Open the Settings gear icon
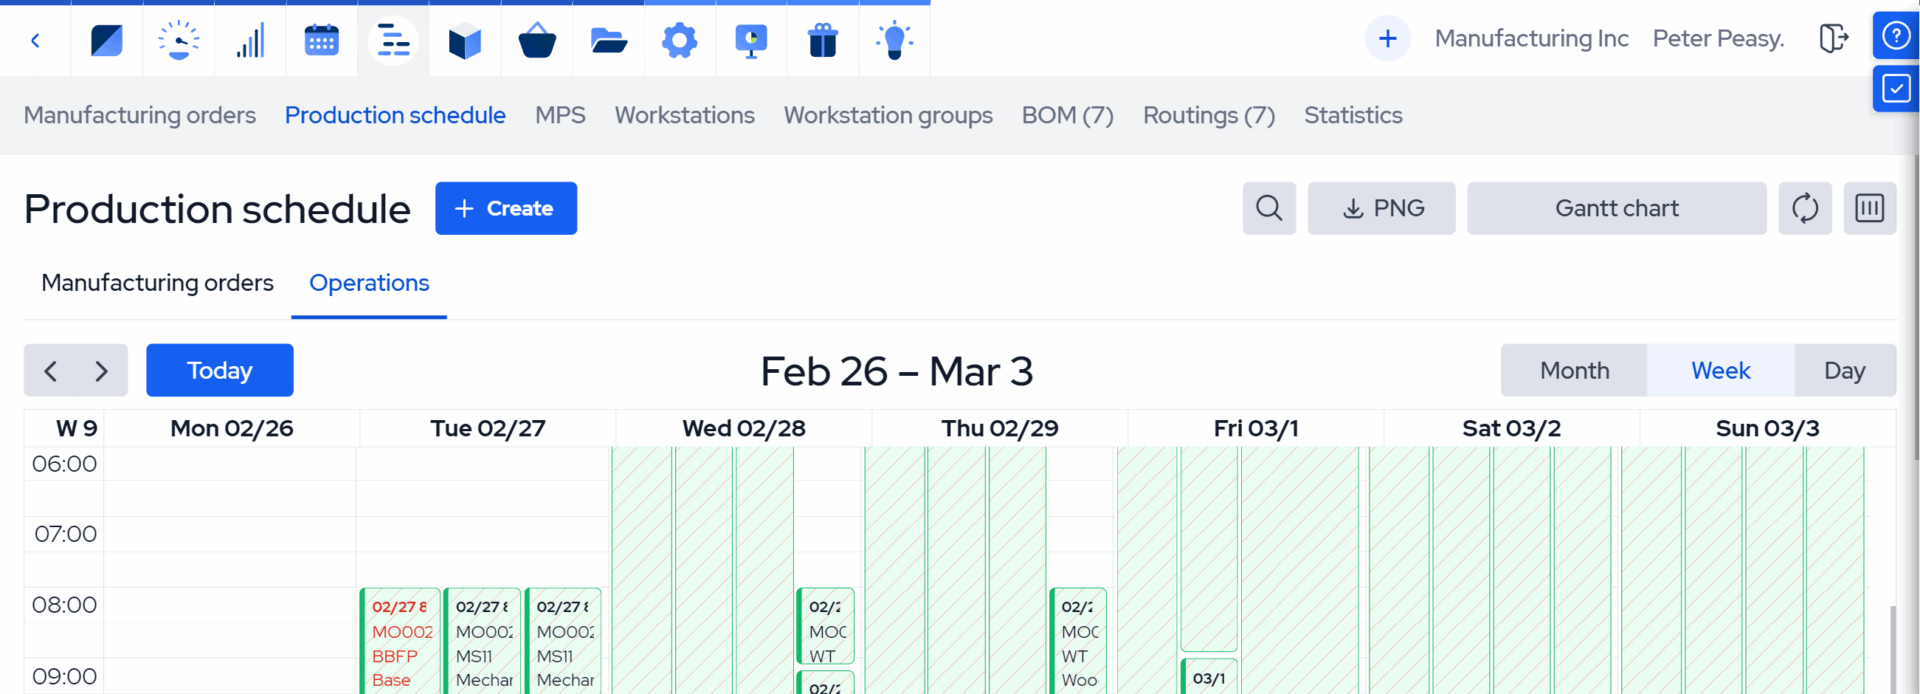Image resolution: width=1920 pixels, height=694 pixels. click(x=679, y=39)
